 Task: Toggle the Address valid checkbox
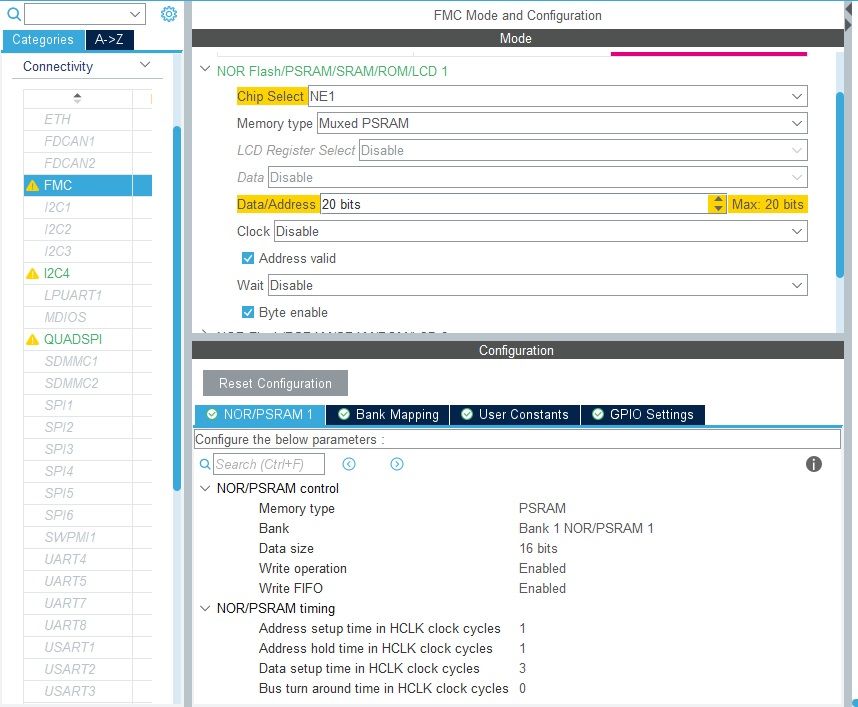point(248,258)
